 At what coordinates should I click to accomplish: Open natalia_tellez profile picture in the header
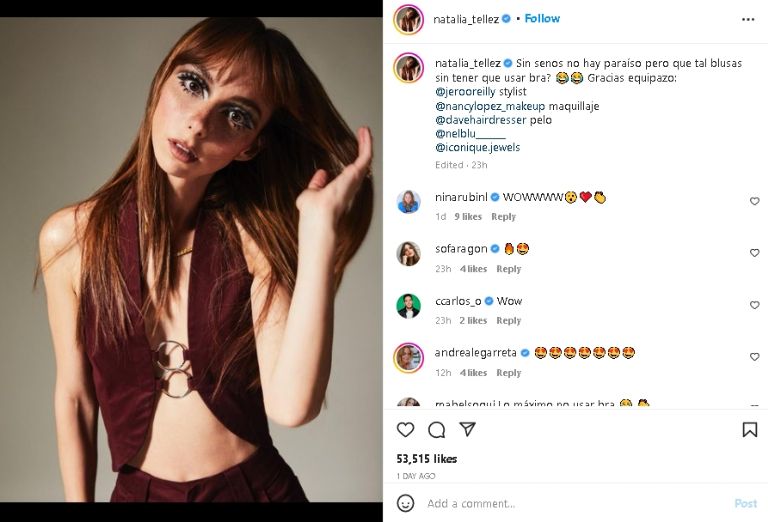(408, 19)
